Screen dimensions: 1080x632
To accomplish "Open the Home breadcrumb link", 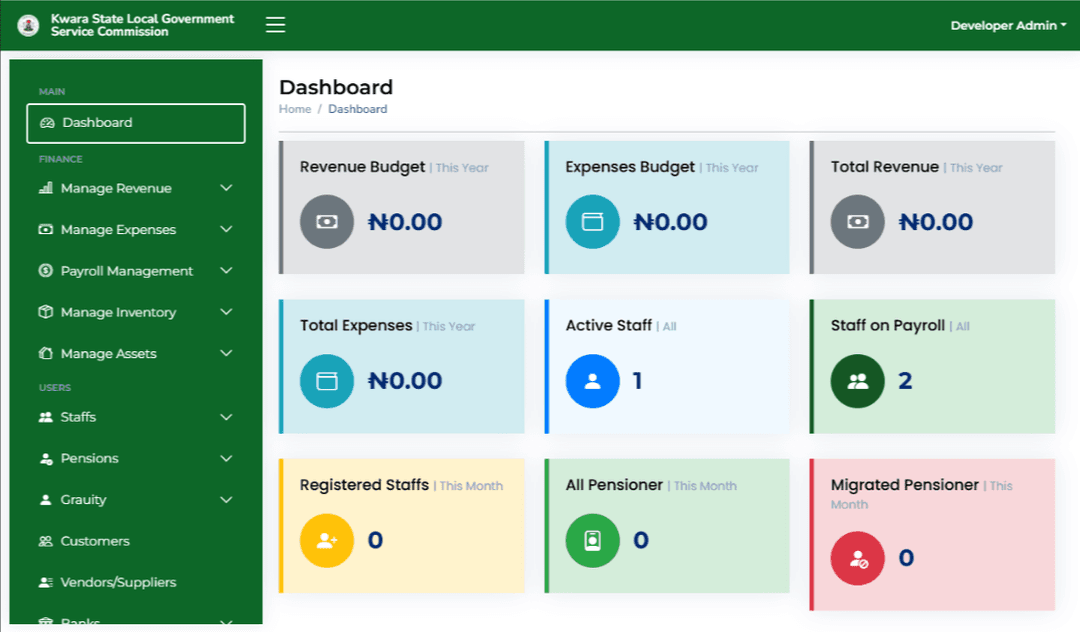I will [294, 109].
